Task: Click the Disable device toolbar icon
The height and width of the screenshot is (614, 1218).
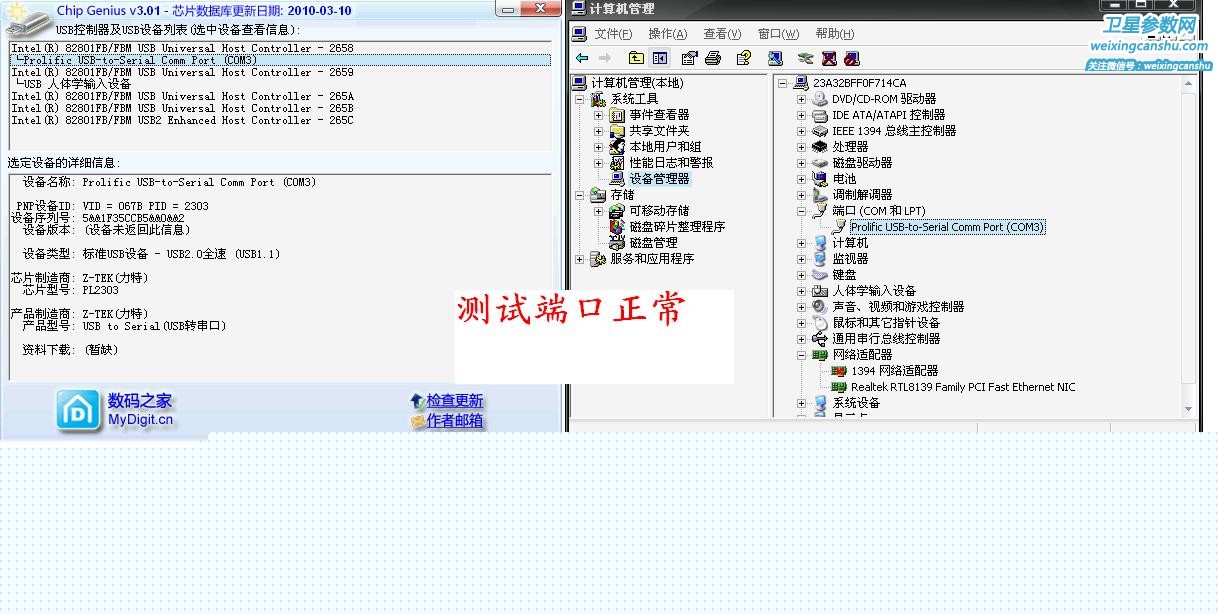Action: 851,59
